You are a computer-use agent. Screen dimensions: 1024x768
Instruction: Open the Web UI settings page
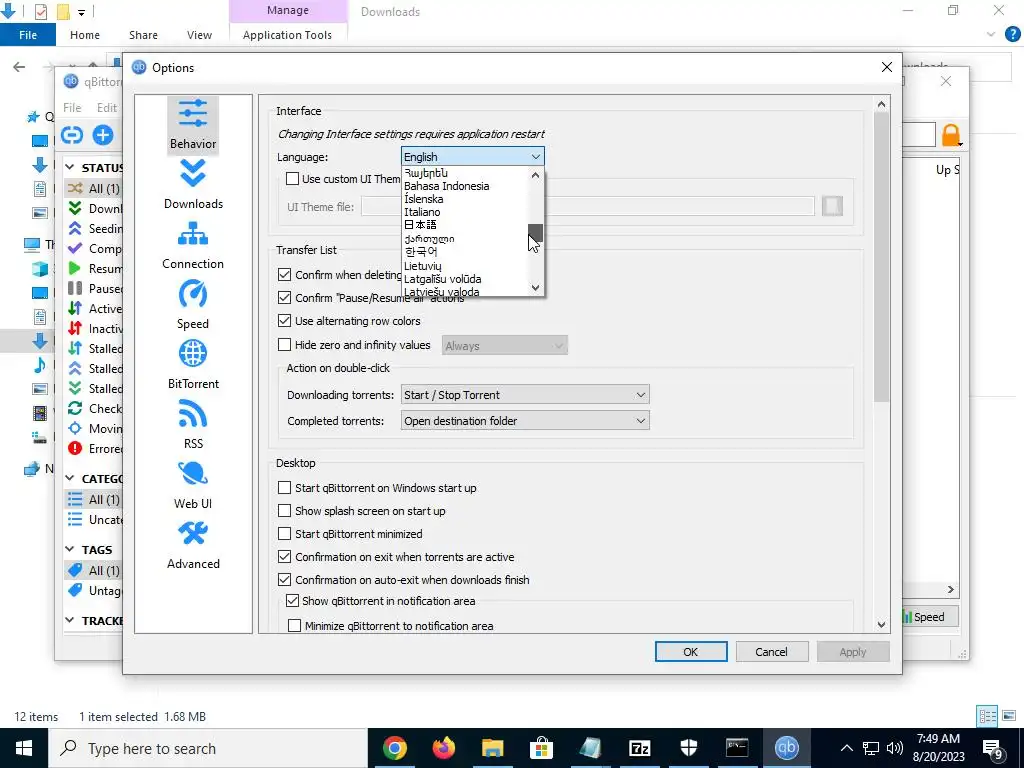pyautogui.click(x=193, y=485)
